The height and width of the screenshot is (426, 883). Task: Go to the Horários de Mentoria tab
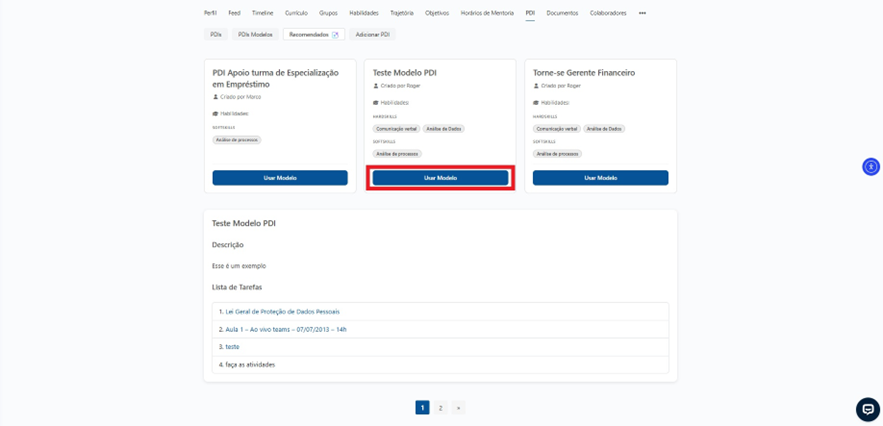coord(487,13)
